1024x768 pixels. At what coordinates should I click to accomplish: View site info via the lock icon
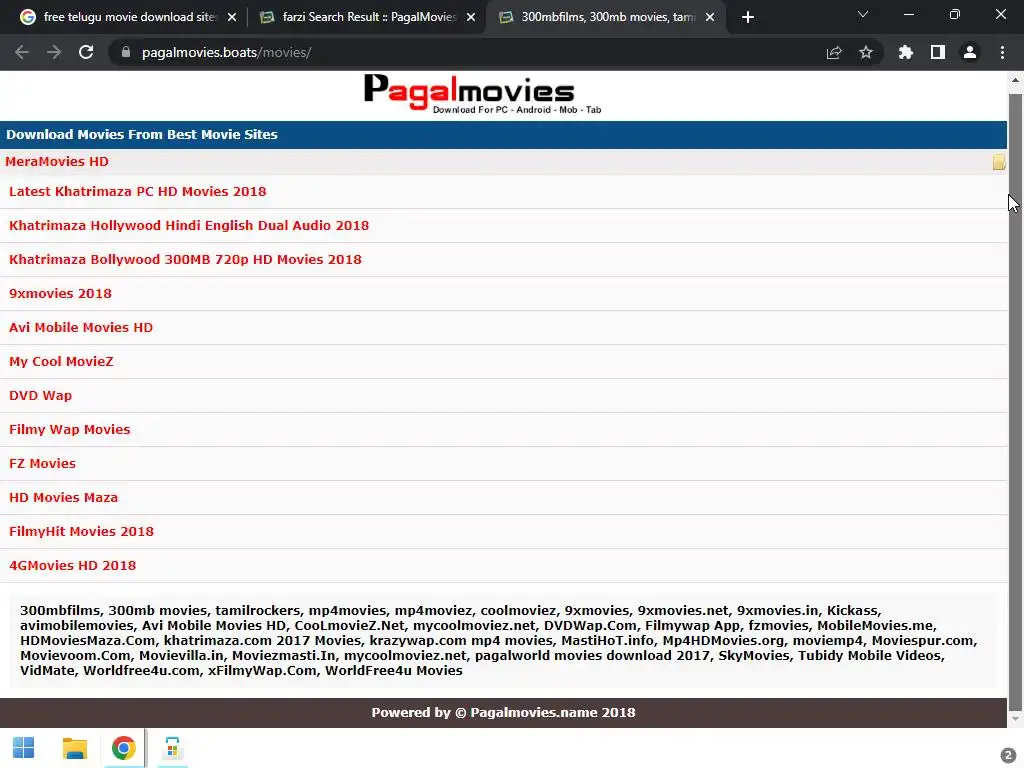tap(126, 52)
